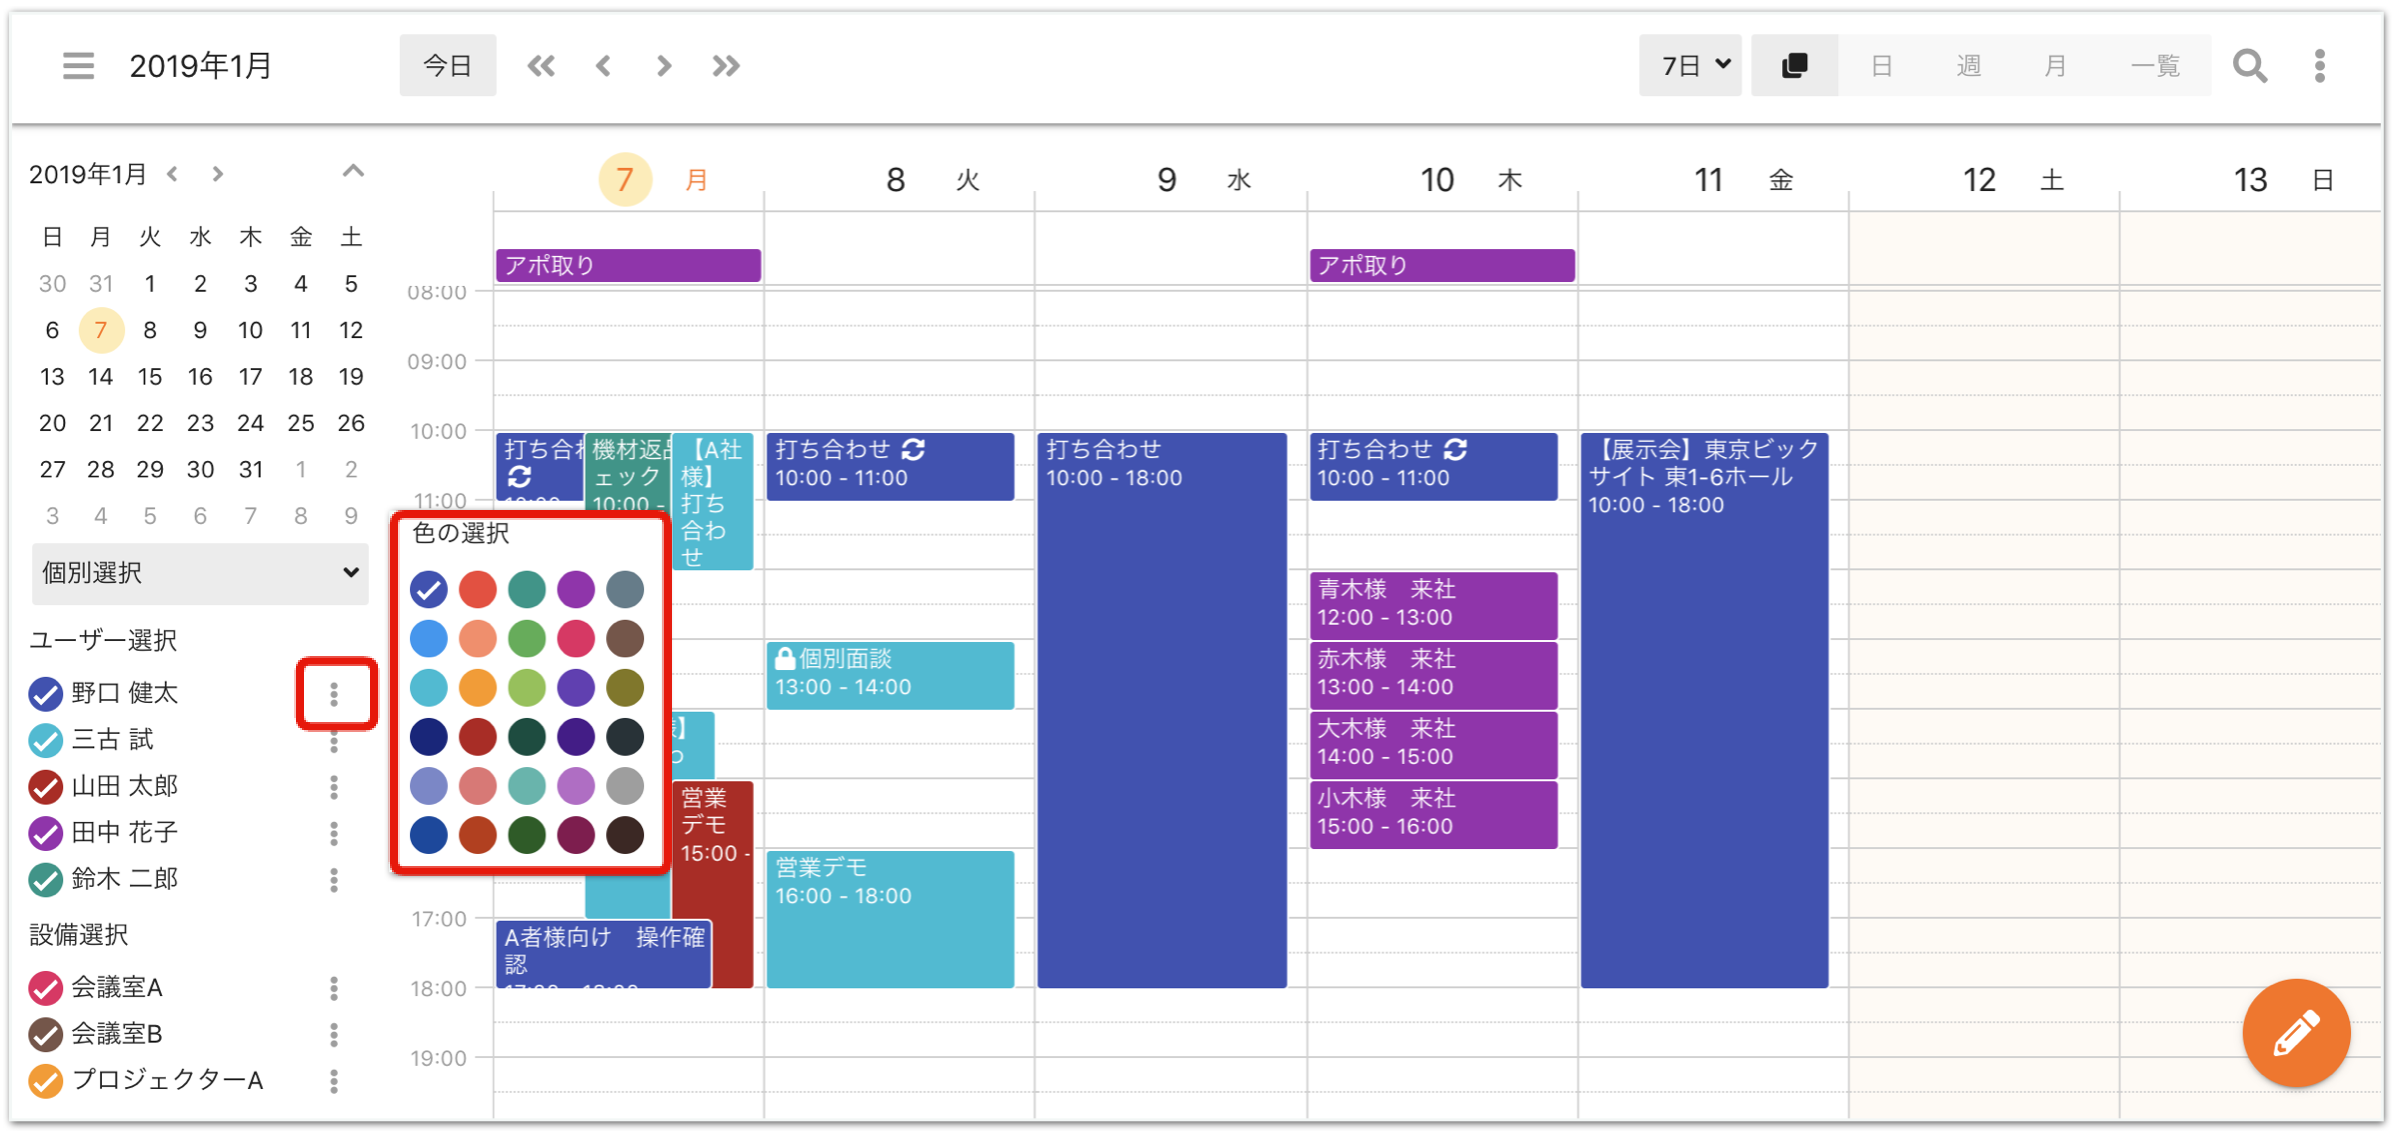Go to next period single-right arrow

[x=664, y=66]
